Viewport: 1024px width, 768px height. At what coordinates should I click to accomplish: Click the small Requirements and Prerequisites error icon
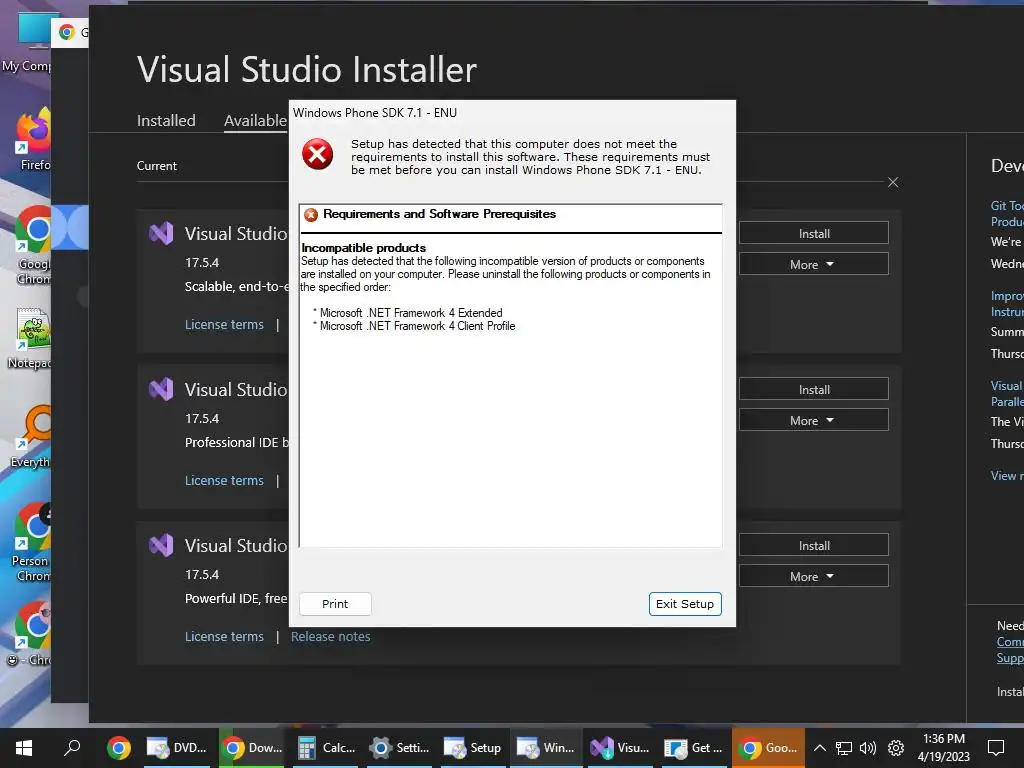pos(311,214)
